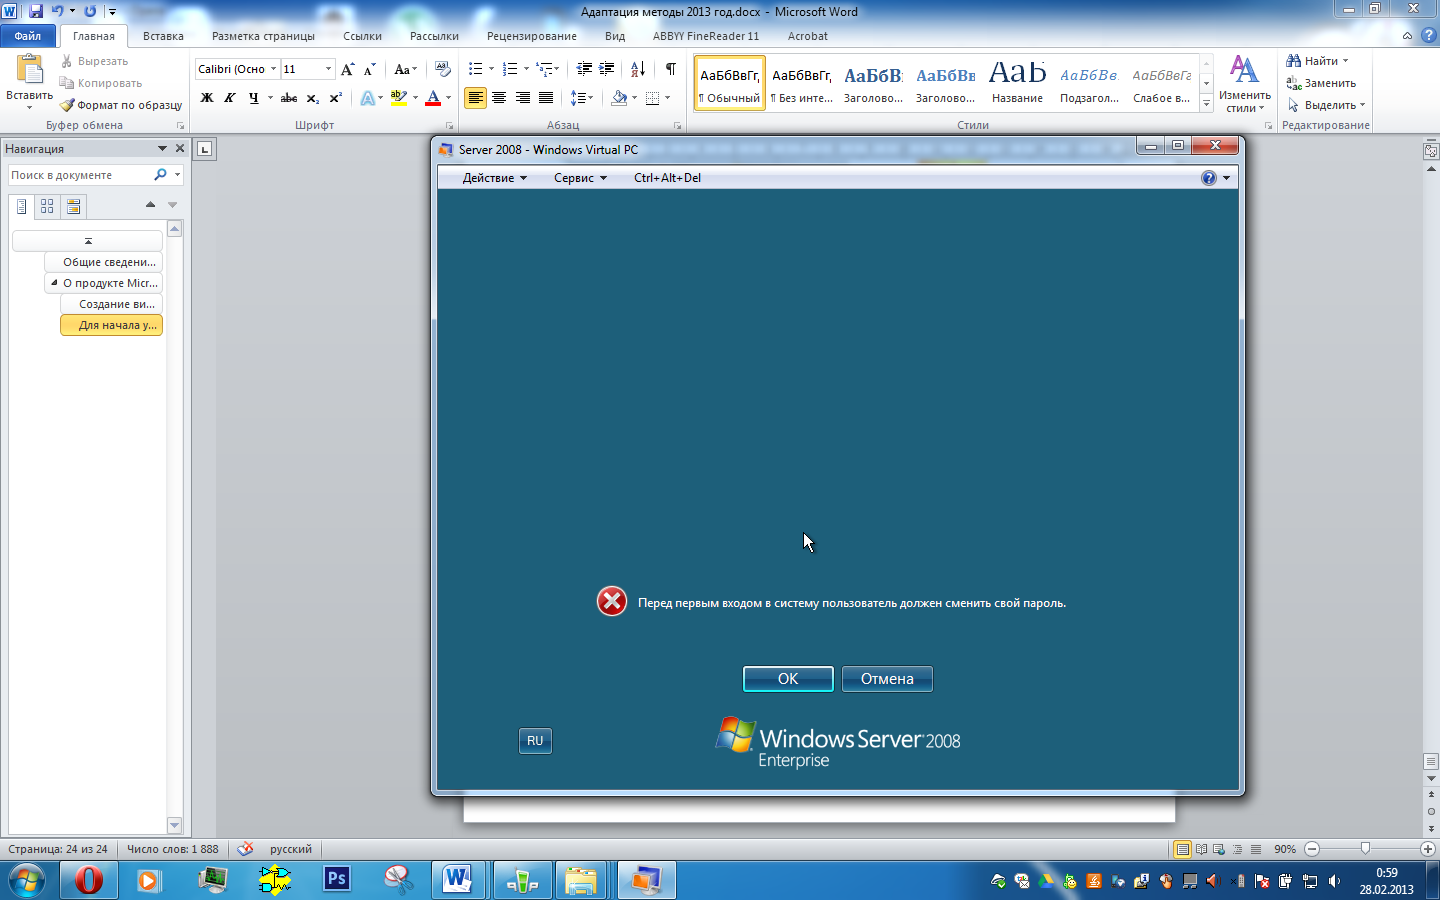
Task: Click the red font color button
Action: click(x=433, y=98)
